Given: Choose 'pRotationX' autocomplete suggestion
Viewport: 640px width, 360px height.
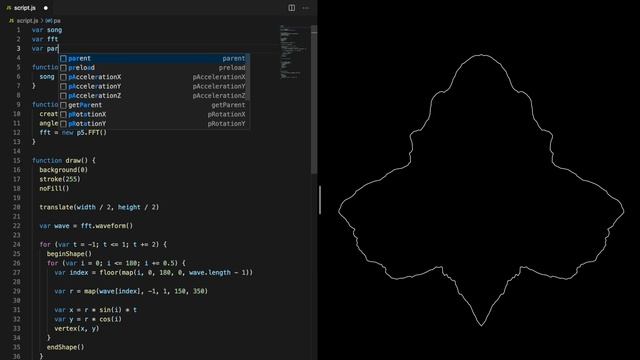Looking at the screenshot, I should click(x=154, y=115).
